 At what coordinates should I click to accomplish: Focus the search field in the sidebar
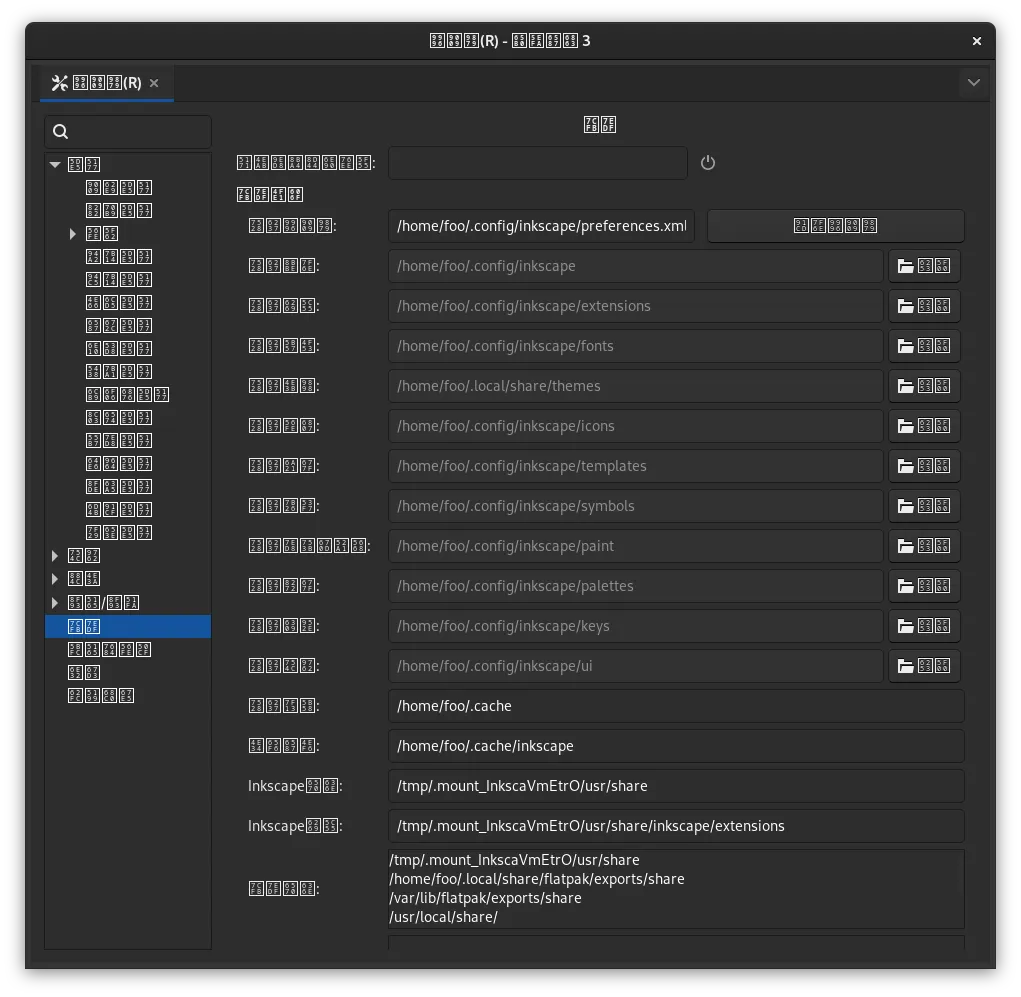tap(128, 132)
